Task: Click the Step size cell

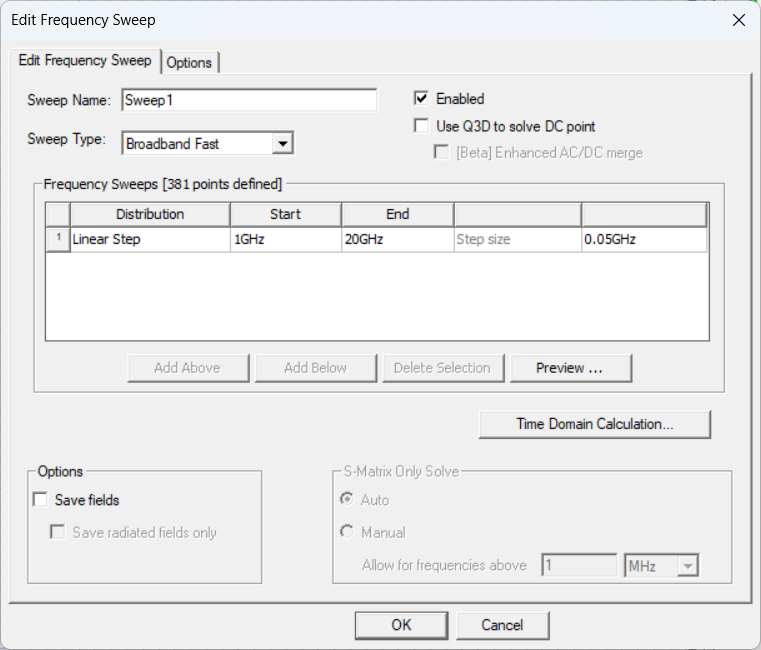Action: click(x=518, y=239)
